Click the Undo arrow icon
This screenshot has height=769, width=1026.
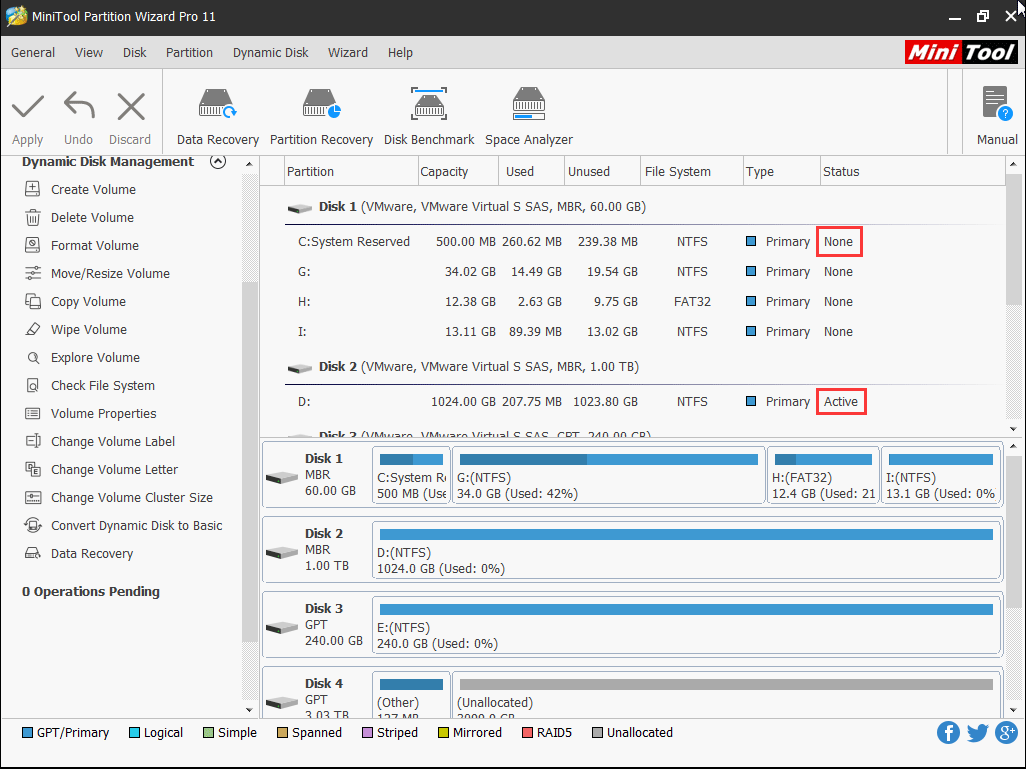click(79, 105)
